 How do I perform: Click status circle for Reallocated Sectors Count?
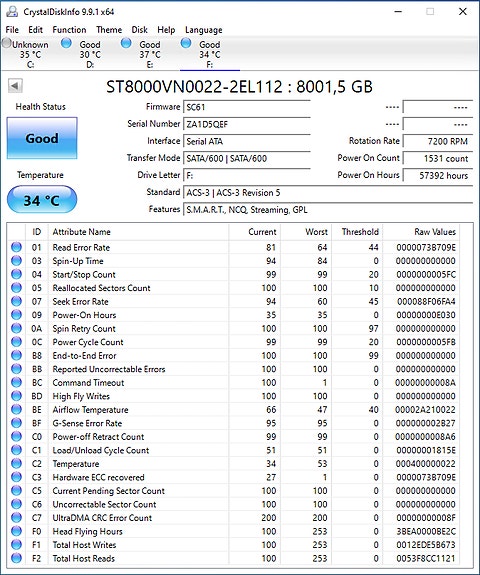tap(17, 288)
